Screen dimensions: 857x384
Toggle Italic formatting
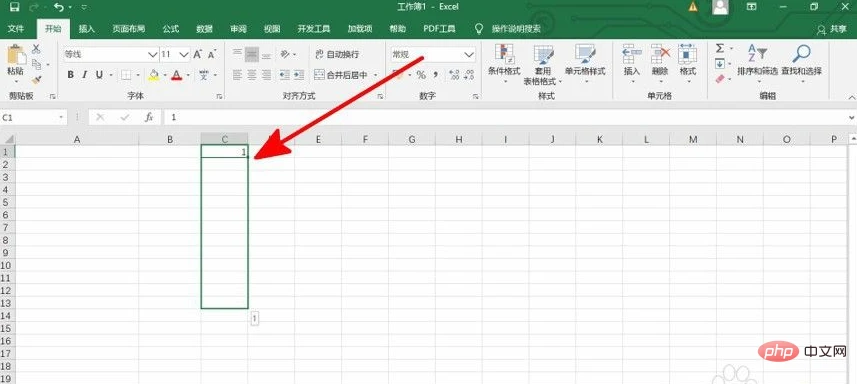[85, 75]
